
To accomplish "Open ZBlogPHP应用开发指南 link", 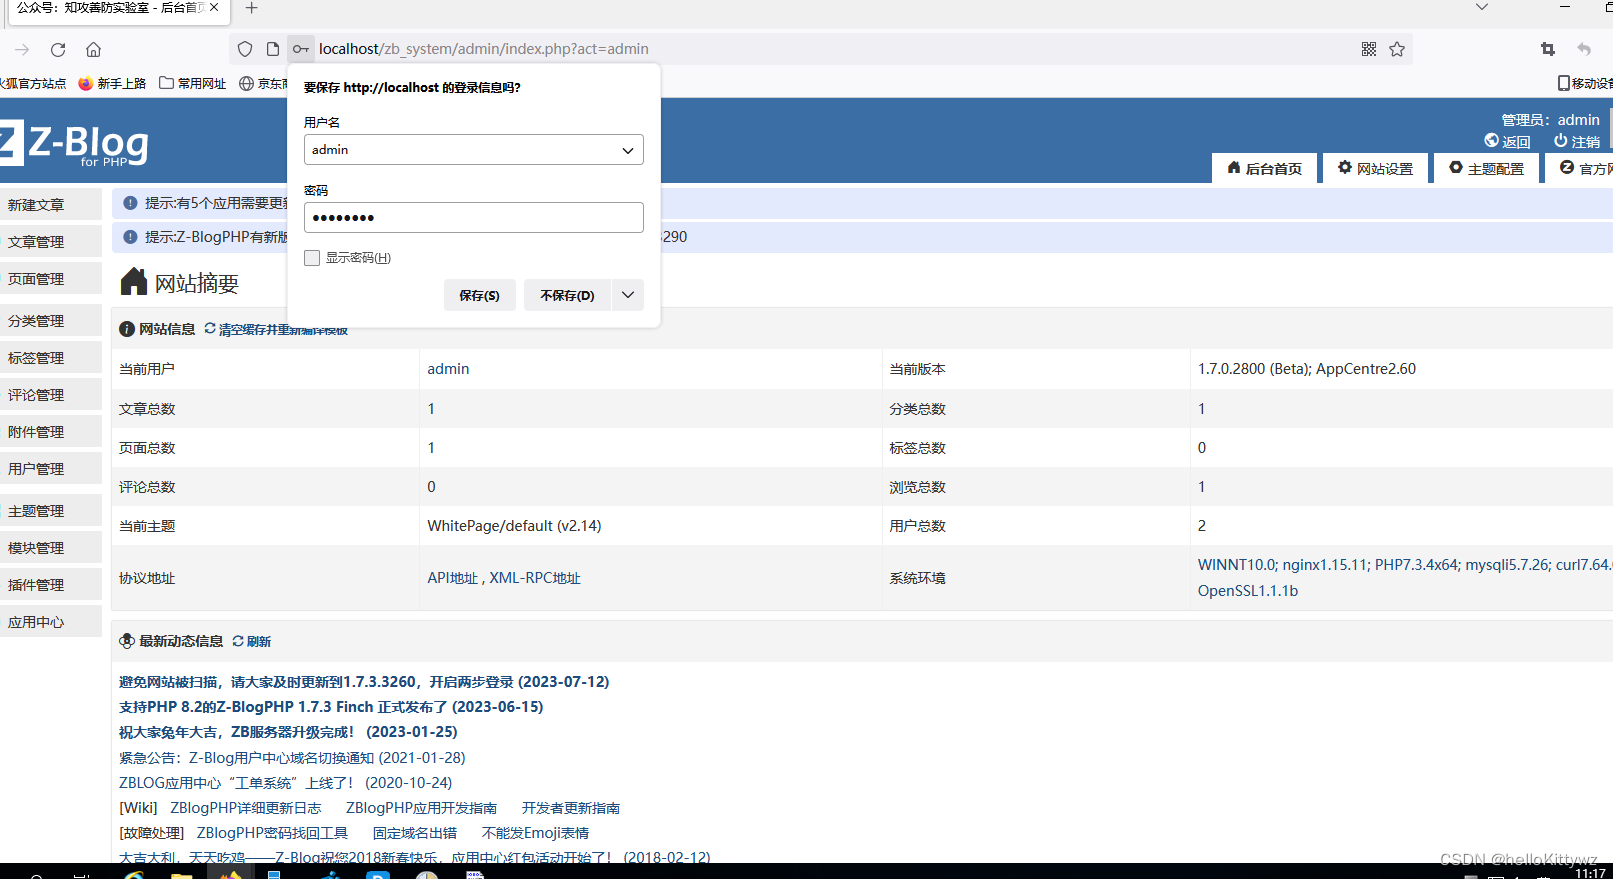I will point(421,808).
